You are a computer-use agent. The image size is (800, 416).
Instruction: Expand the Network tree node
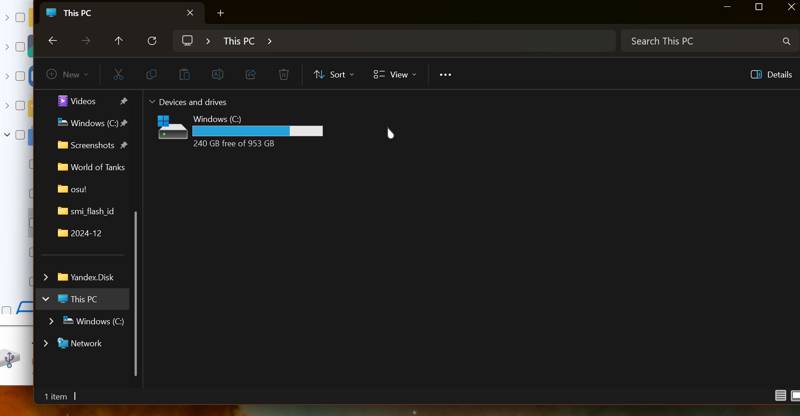point(46,344)
